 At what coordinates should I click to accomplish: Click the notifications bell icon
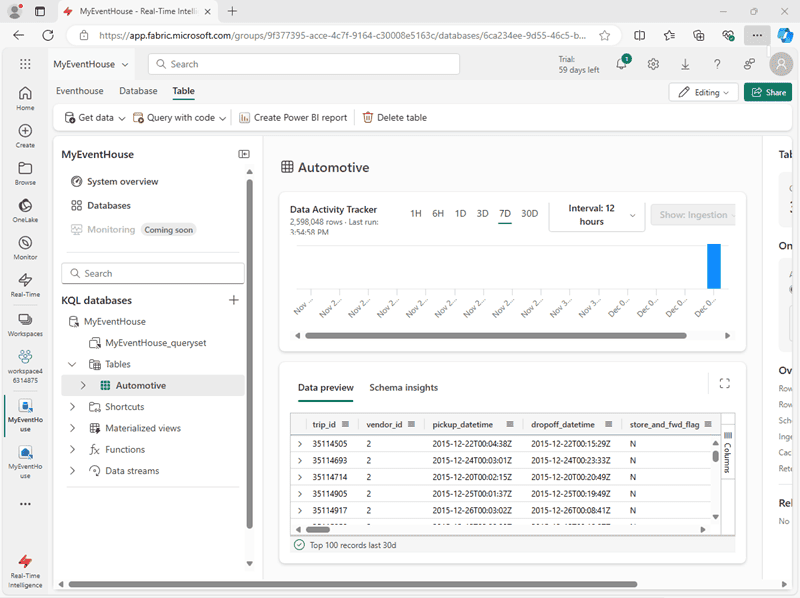pos(622,64)
